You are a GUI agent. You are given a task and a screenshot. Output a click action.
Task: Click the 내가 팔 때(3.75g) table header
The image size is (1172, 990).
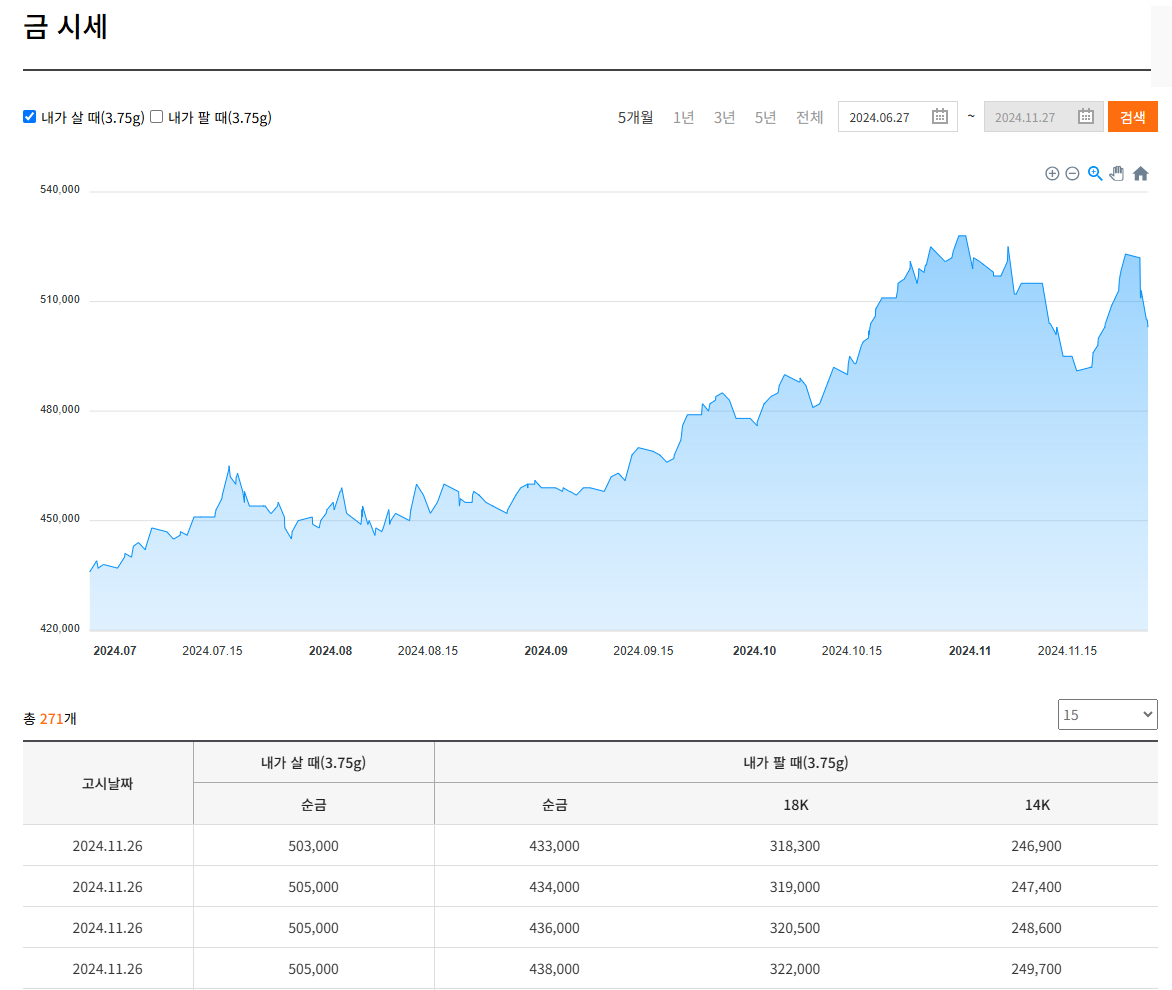point(795,763)
